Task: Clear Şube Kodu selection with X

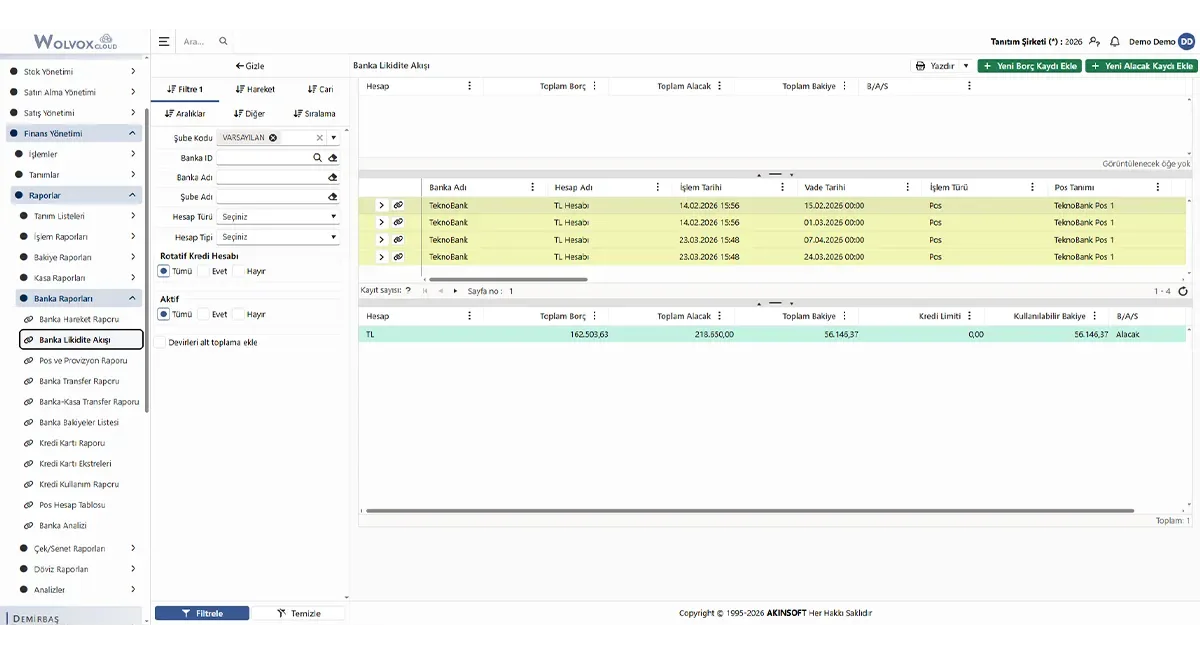Action: 320,138
